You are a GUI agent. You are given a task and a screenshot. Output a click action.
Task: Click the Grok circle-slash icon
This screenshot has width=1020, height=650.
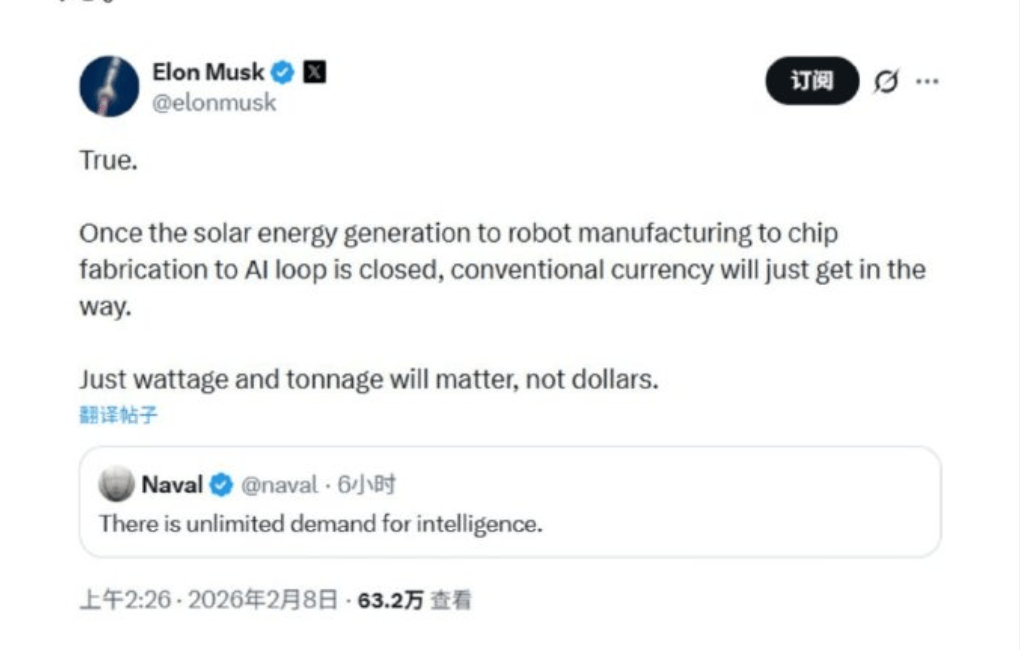886,81
